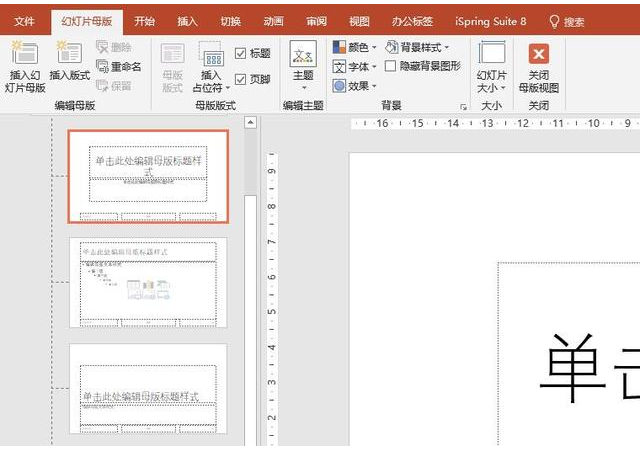643x452 pixels.
Task: Click the lightbulb search (搜索) icon
Action: (554, 21)
